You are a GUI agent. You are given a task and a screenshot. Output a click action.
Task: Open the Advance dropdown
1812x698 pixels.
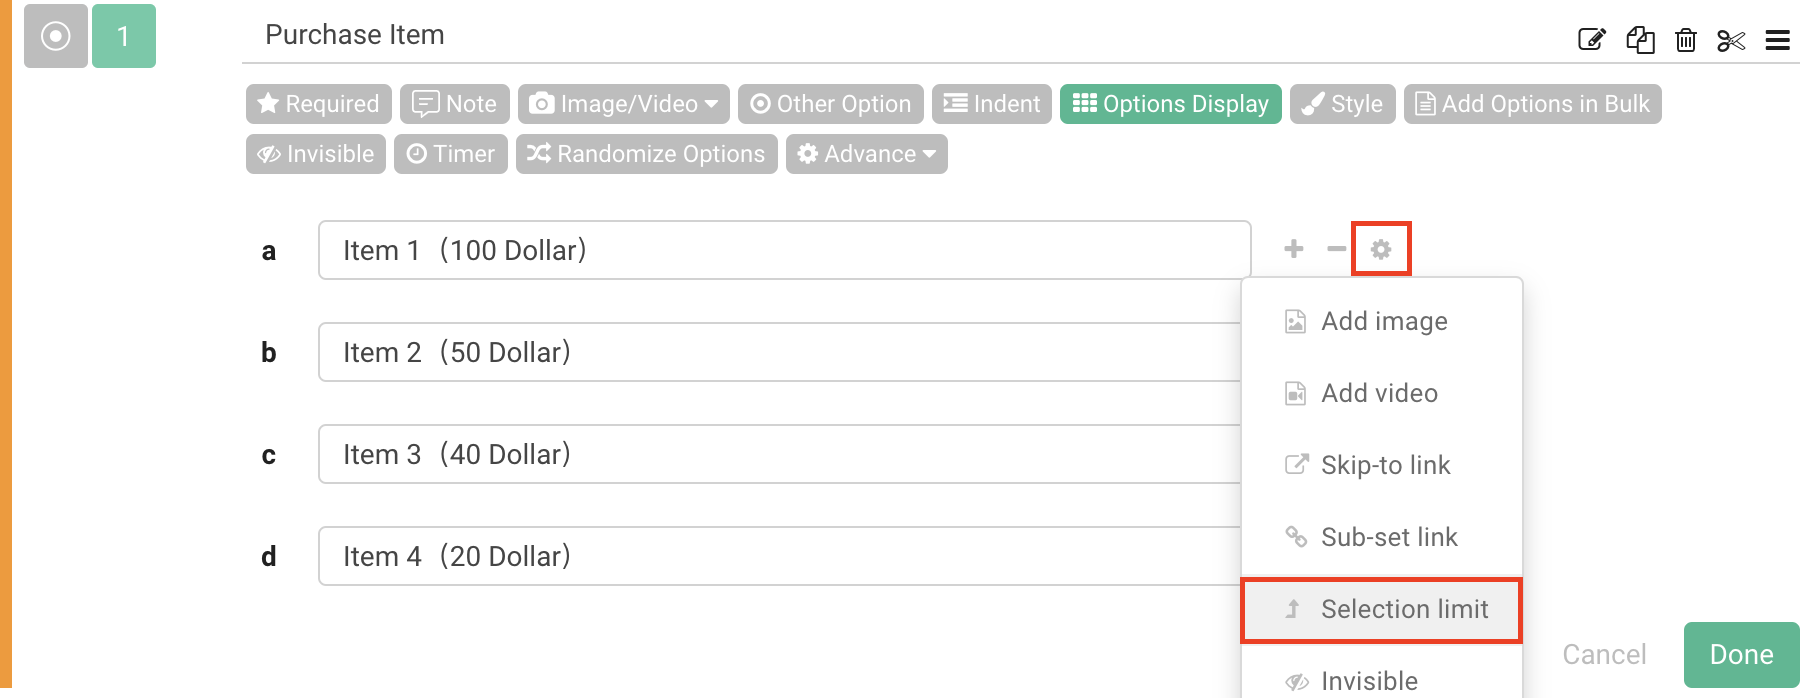point(866,153)
